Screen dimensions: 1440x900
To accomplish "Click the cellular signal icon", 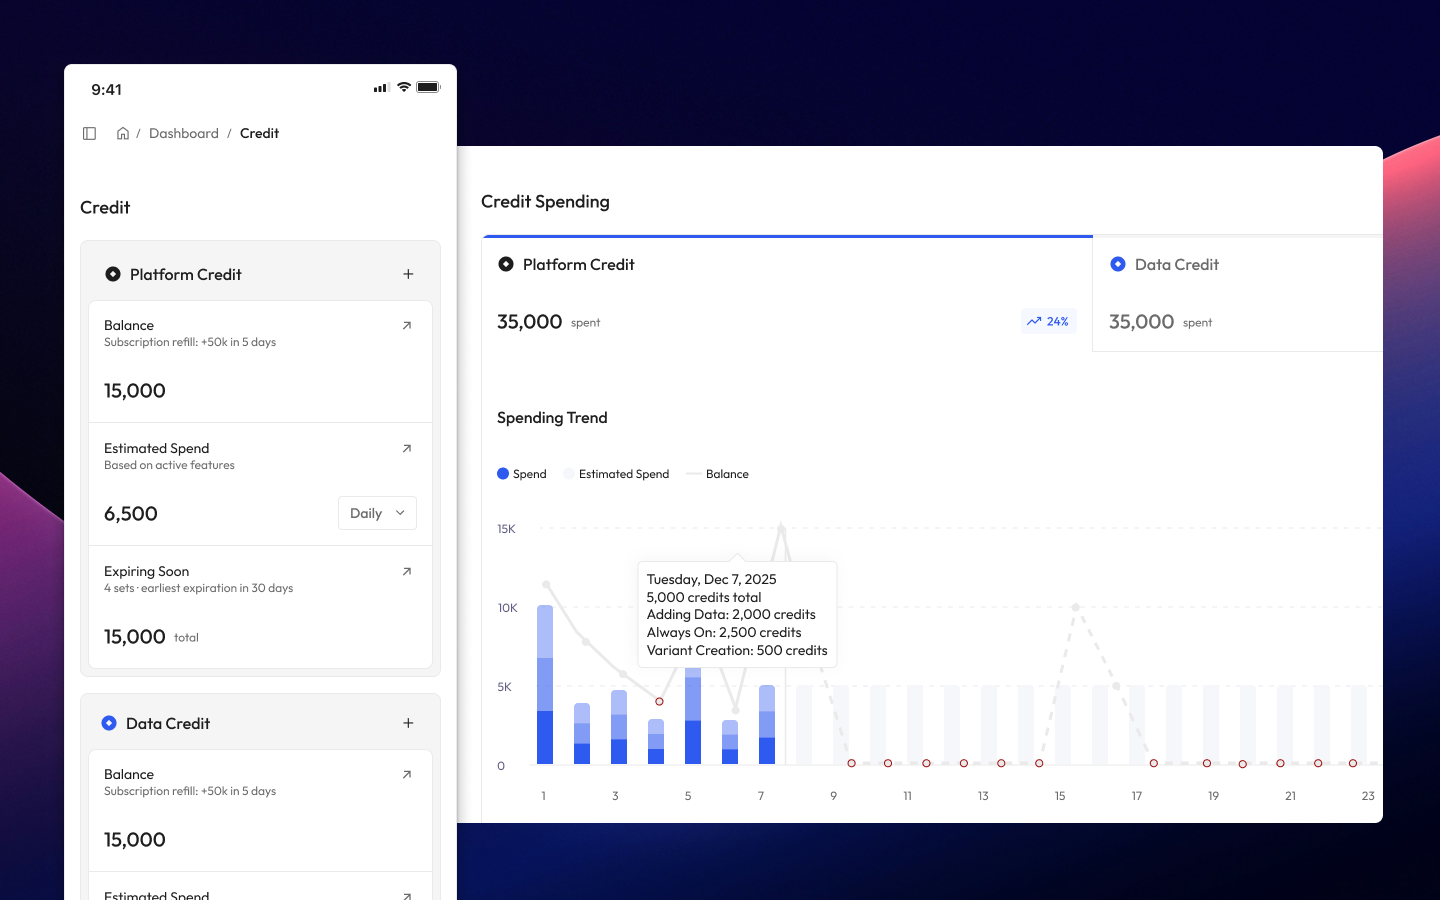I will [381, 88].
